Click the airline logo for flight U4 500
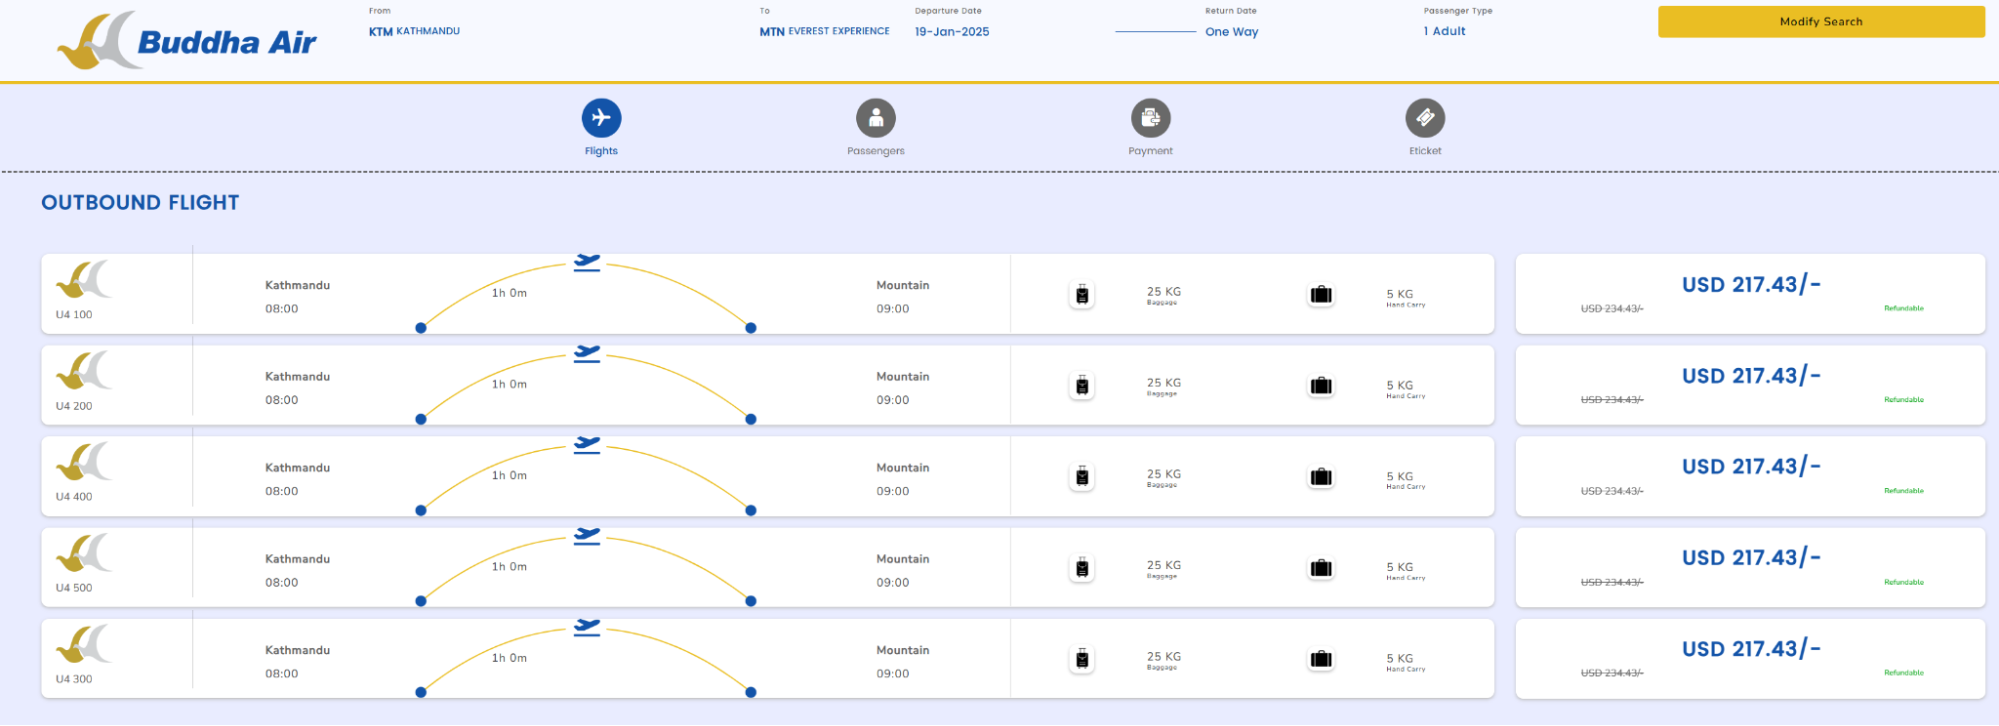The height and width of the screenshot is (726, 1999). 83,553
